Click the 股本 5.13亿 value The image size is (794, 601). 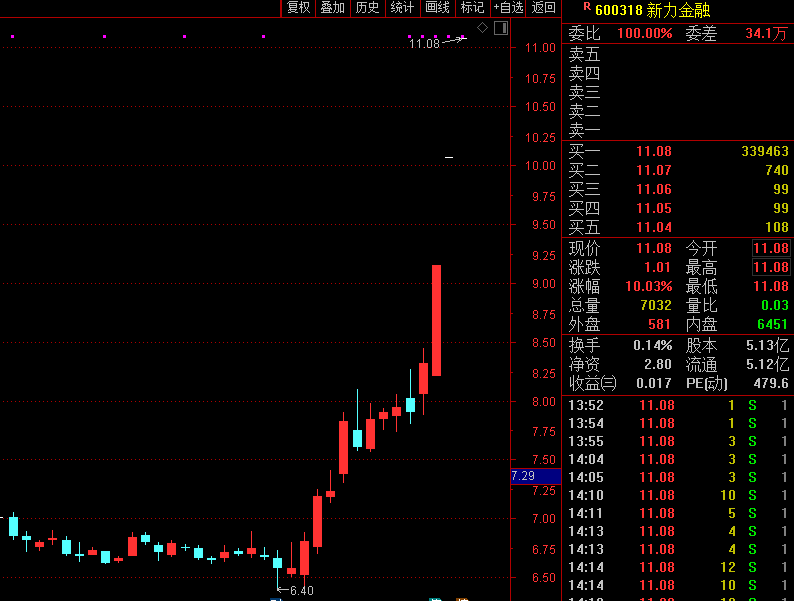tap(767, 346)
